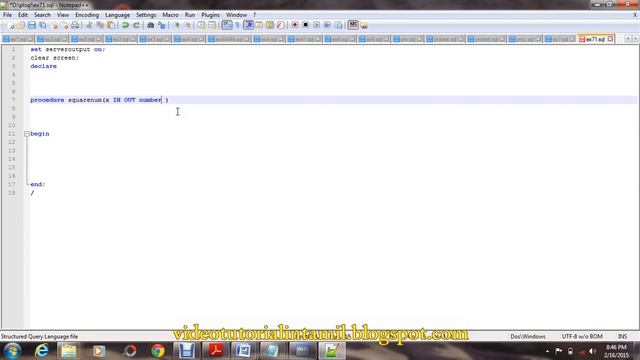The height and width of the screenshot is (360, 640).
Task: Click the Zoom Out toolbar icon
Action: pos(187,25)
